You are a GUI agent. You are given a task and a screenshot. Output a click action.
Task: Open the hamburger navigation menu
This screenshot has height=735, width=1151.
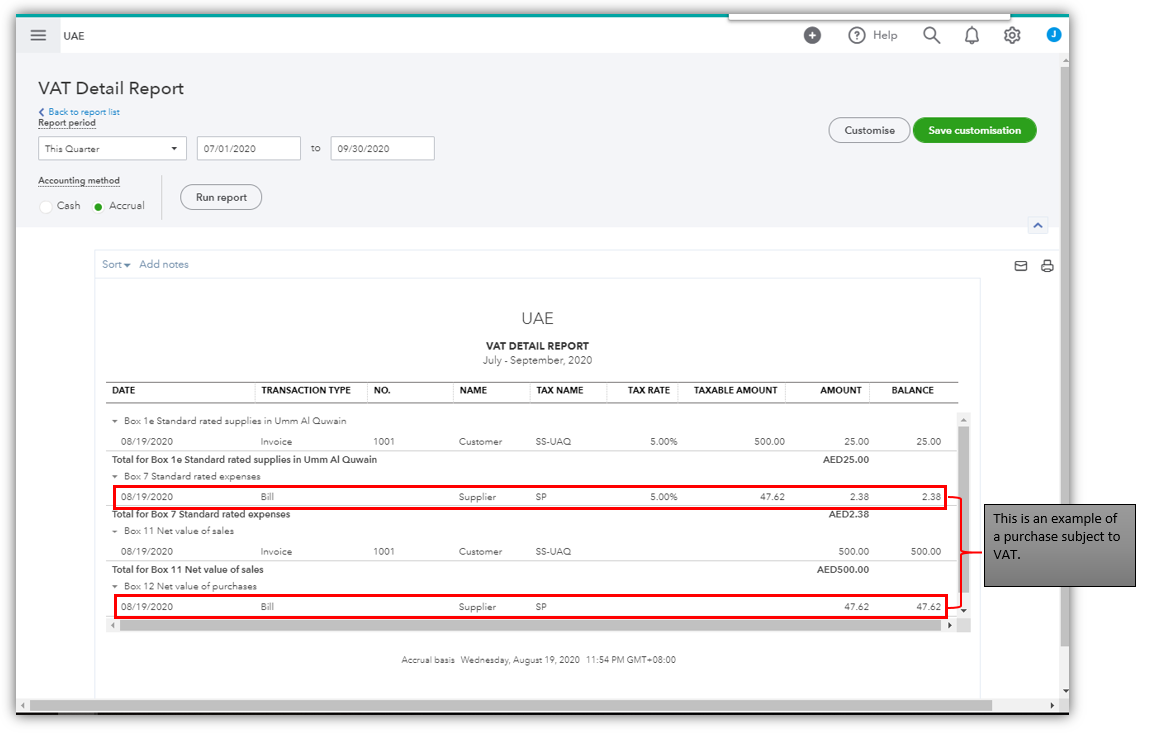[x=38, y=35]
